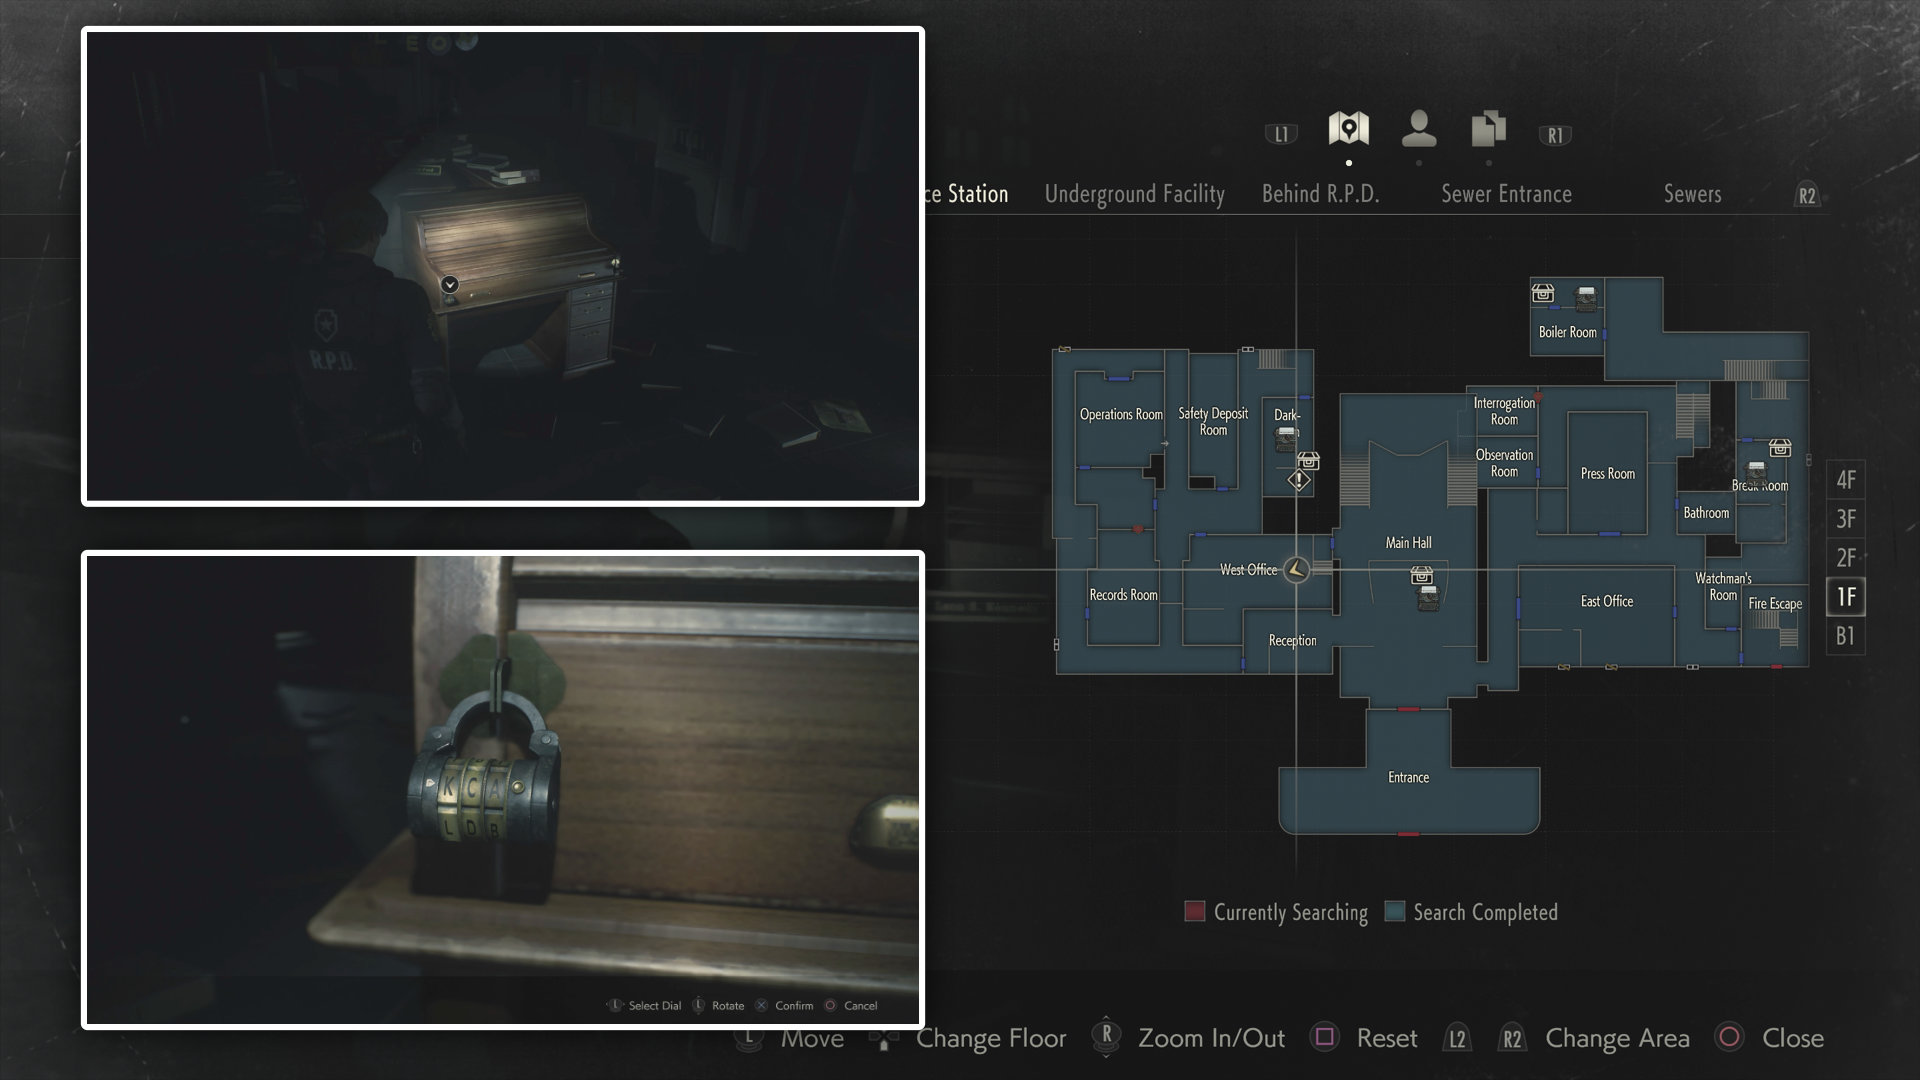Click the map marker on West Office
Image resolution: width=1920 pixels, height=1080 pixels.
pos(1298,568)
